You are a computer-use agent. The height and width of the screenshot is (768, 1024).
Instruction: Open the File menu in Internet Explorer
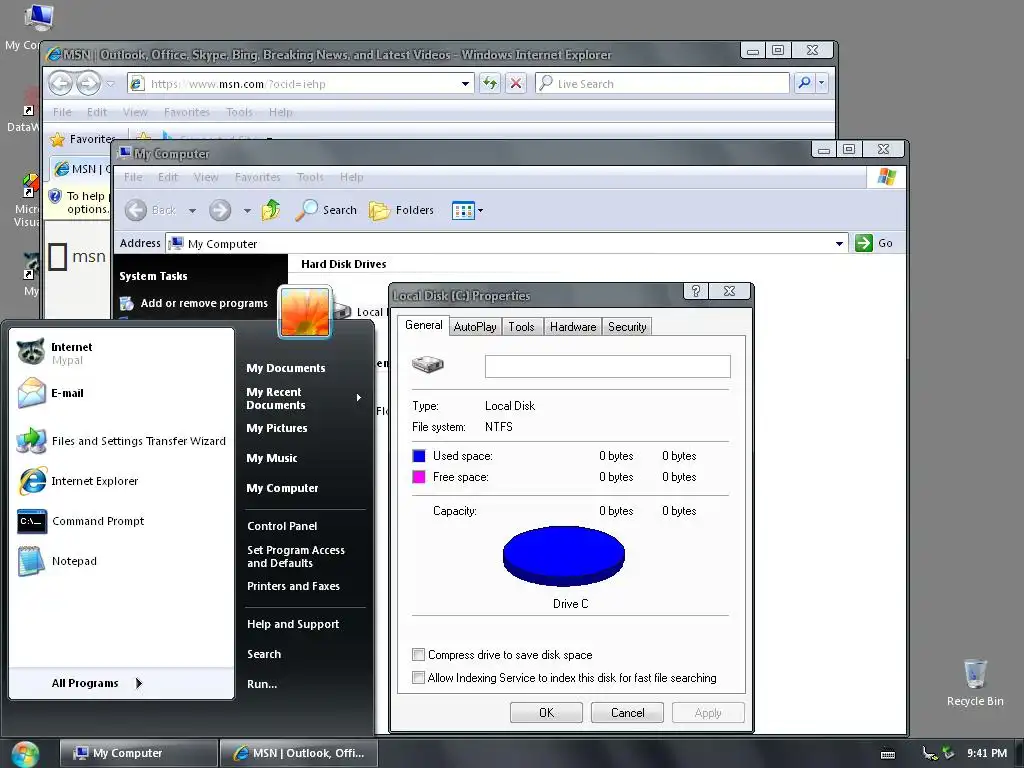[62, 112]
